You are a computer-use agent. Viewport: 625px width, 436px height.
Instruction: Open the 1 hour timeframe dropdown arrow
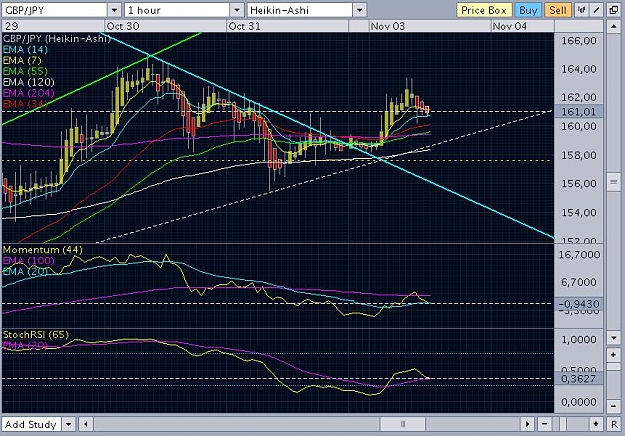point(237,10)
